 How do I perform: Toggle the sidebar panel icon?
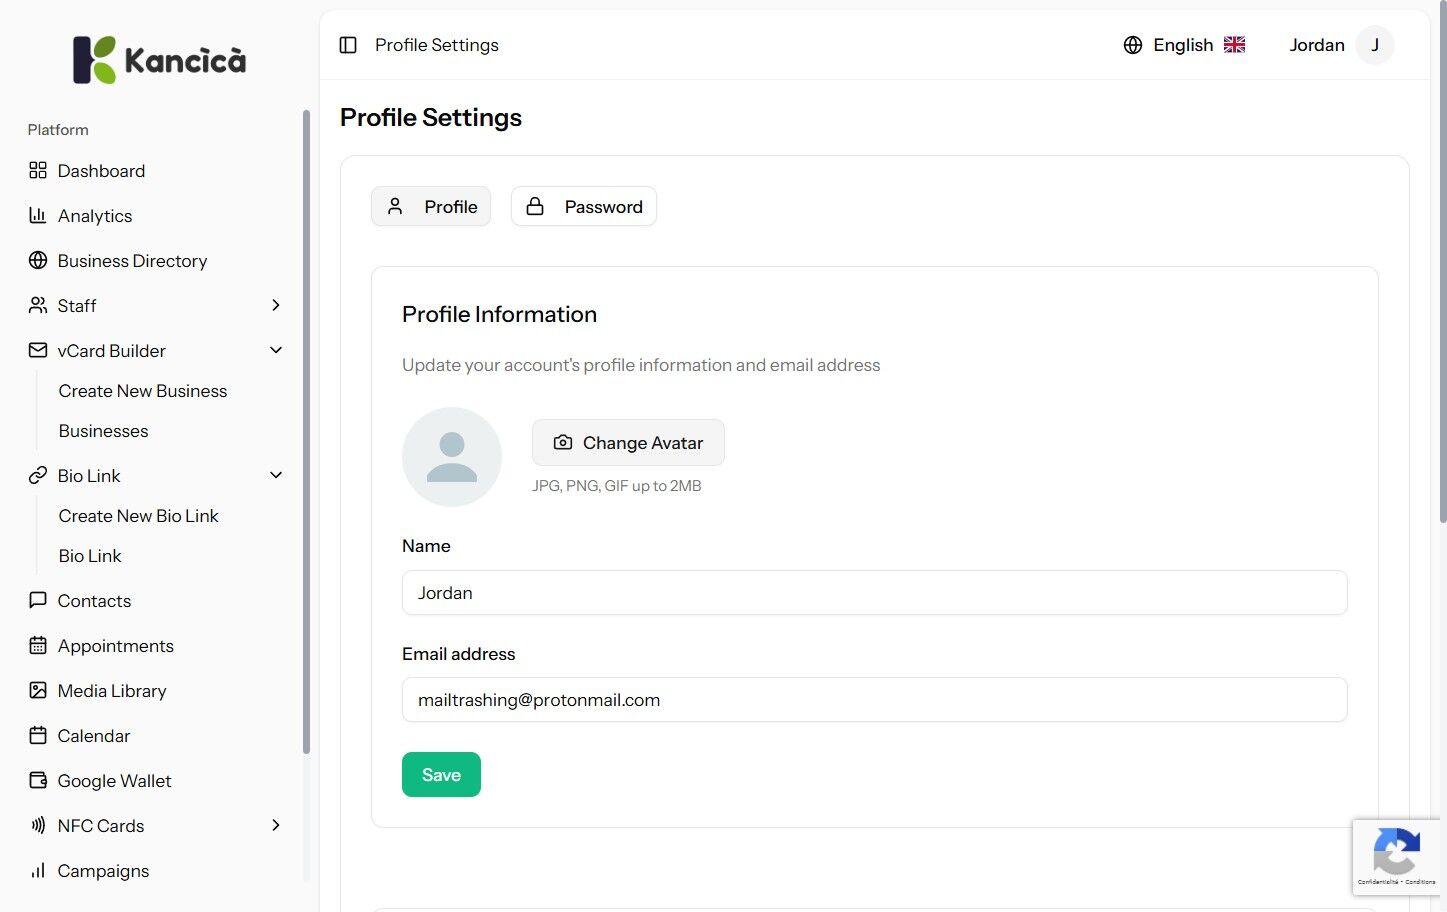point(348,45)
